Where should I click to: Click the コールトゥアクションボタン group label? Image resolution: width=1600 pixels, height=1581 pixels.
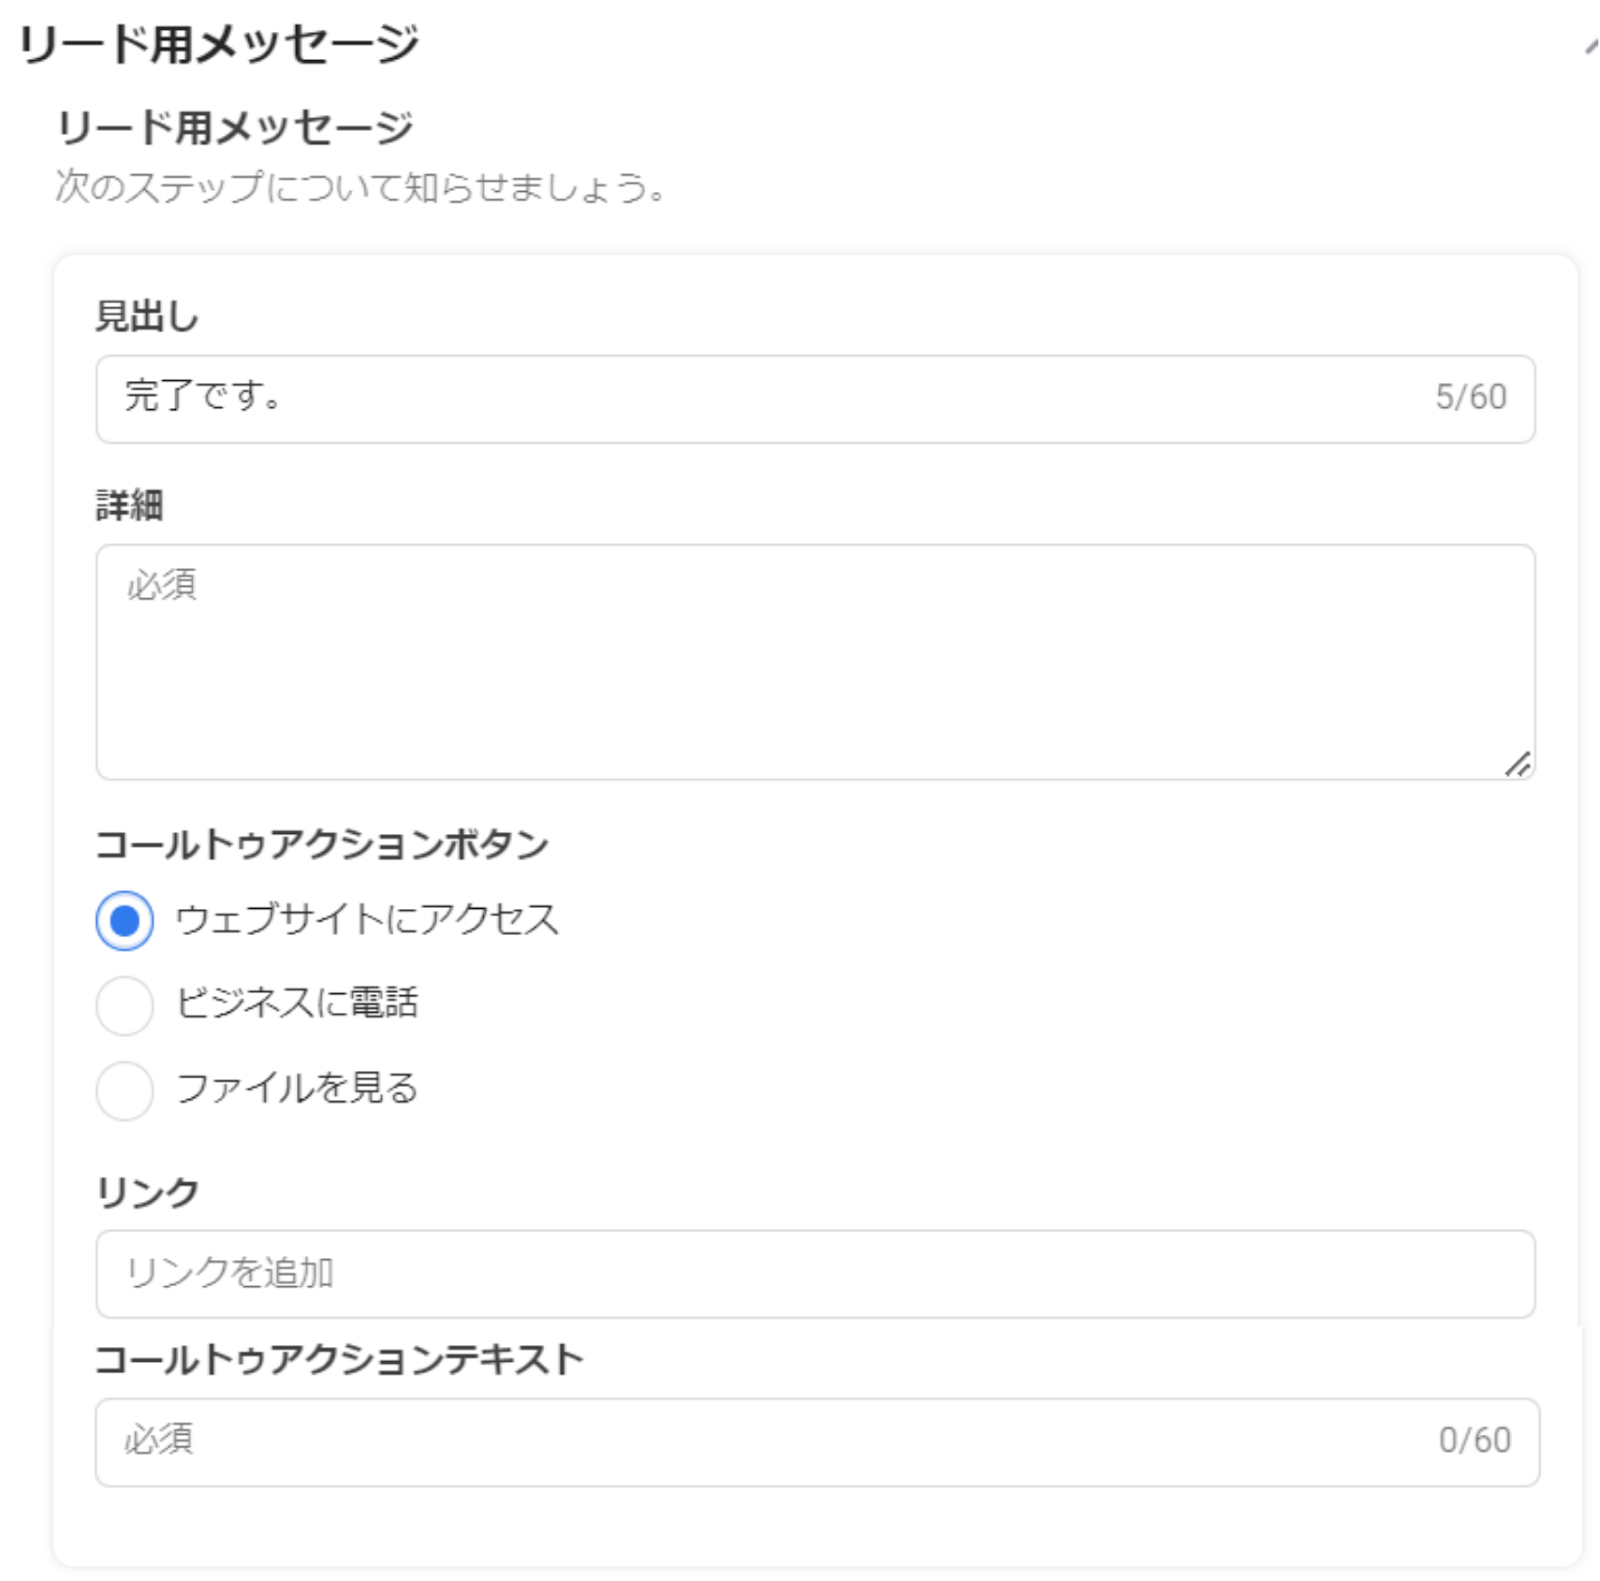pos(322,845)
